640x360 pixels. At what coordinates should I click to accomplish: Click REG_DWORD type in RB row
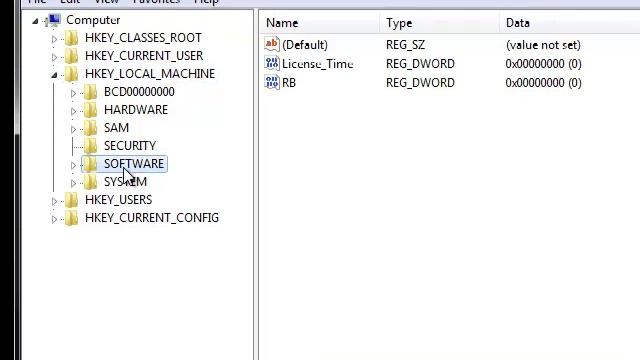(420, 83)
